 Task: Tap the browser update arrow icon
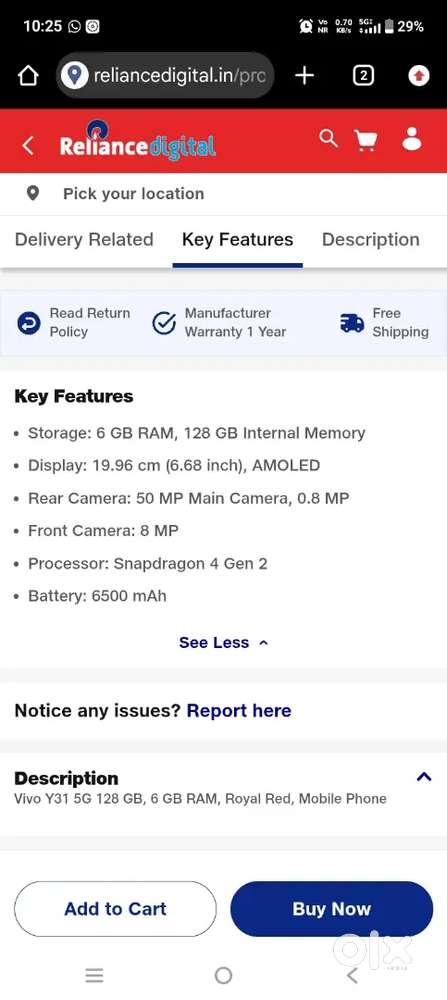[x=418, y=77]
